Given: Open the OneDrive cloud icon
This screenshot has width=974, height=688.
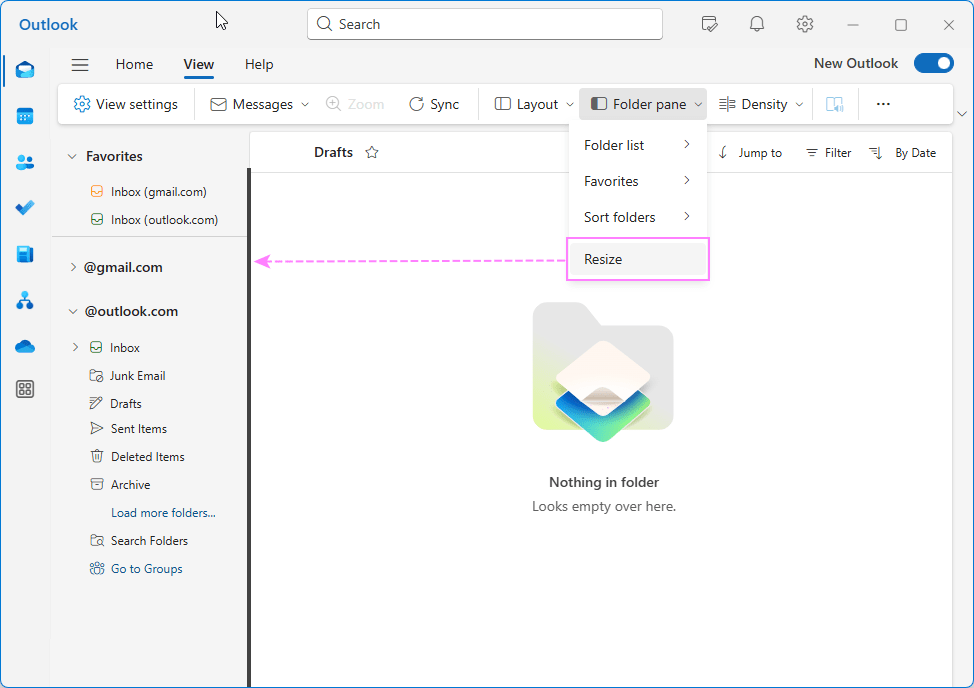Looking at the screenshot, I should pos(25,346).
